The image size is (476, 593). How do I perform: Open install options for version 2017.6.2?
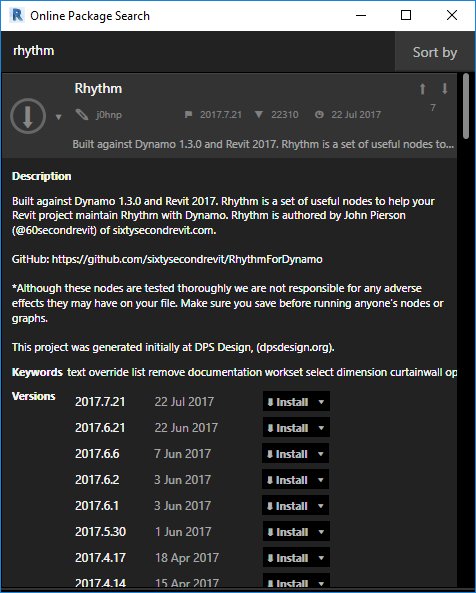(x=321, y=480)
